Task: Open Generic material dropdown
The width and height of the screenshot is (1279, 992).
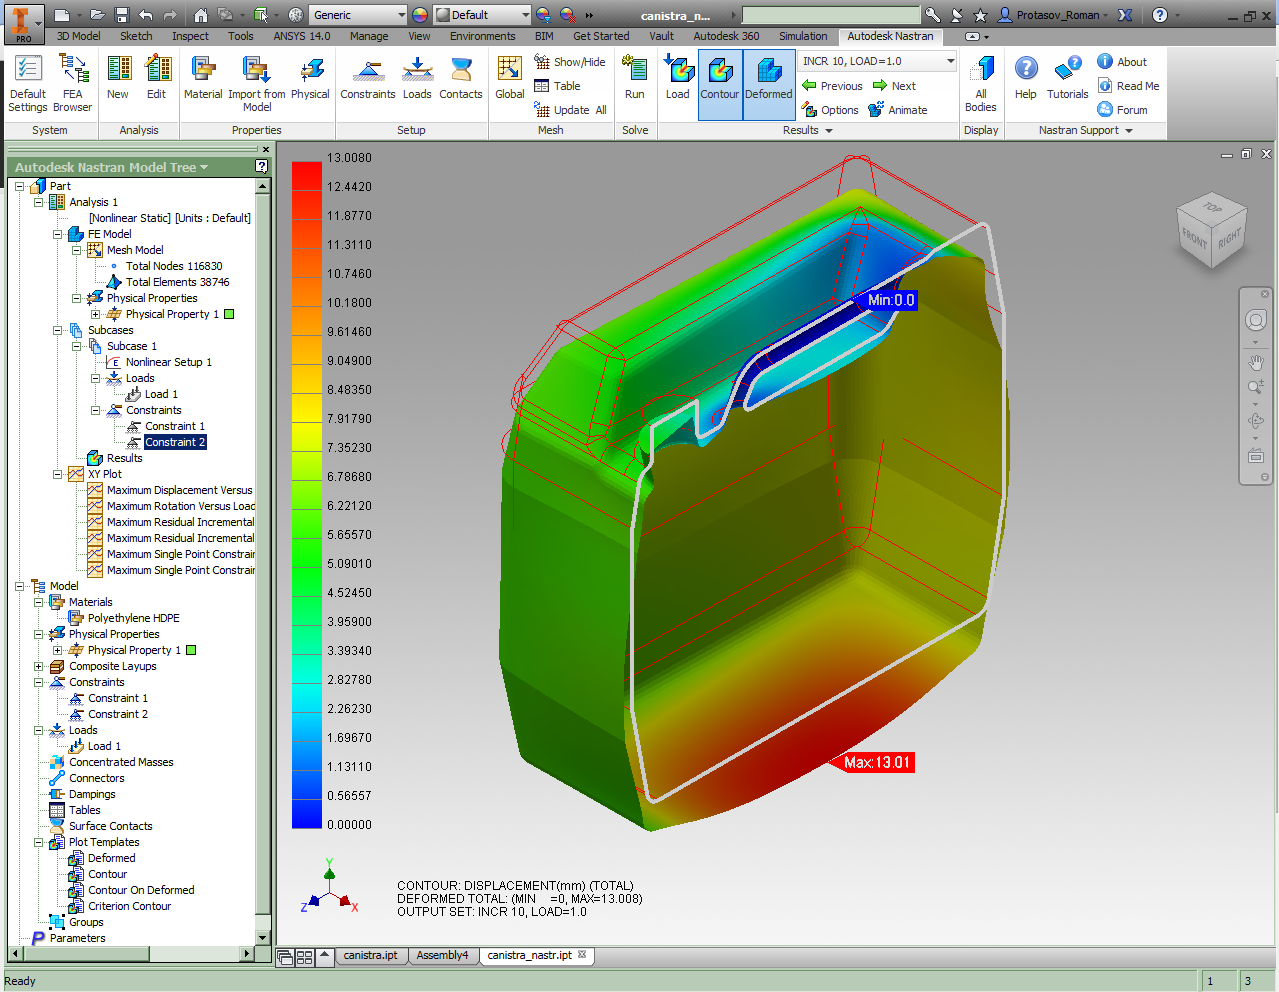Action: coord(358,15)
